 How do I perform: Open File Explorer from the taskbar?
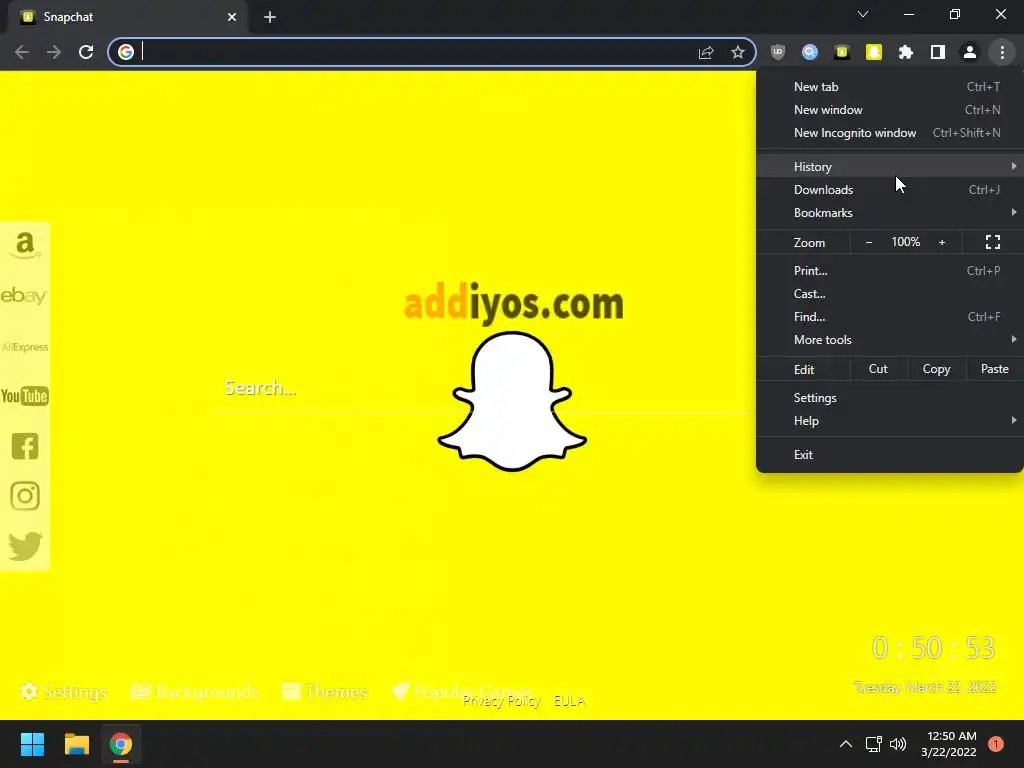[x=76, y=744]
